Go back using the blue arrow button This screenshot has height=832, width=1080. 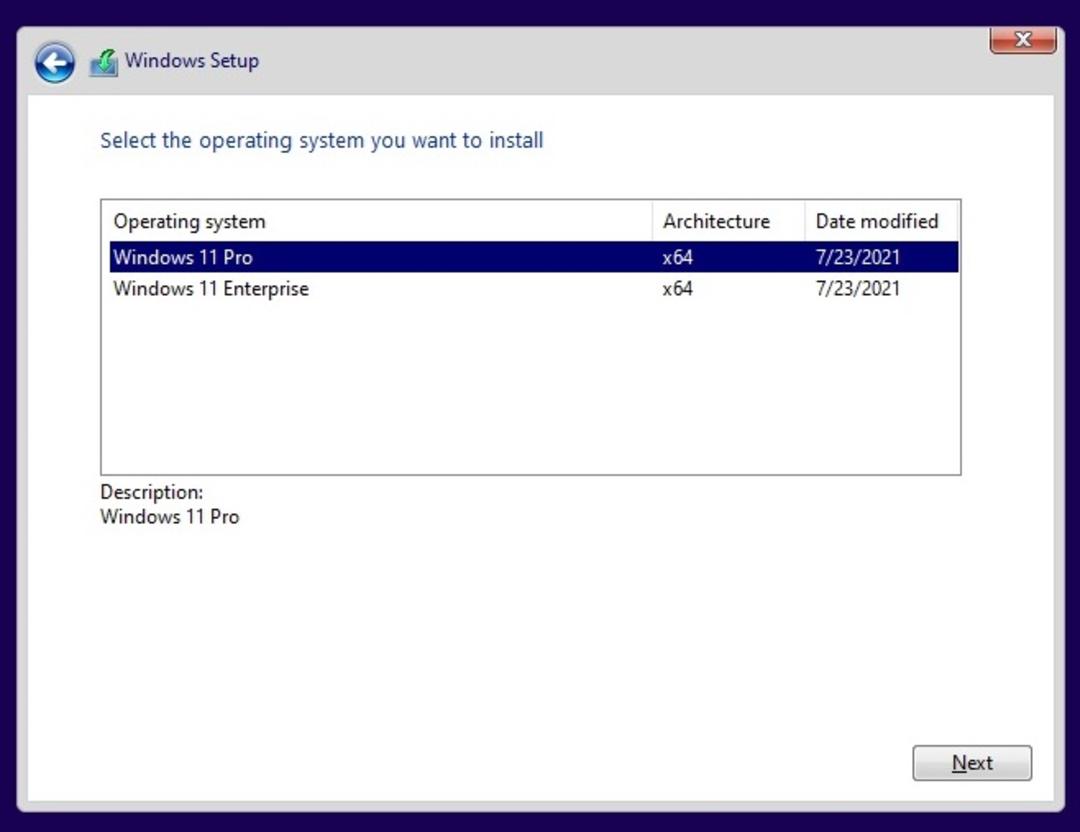(54, 63)
